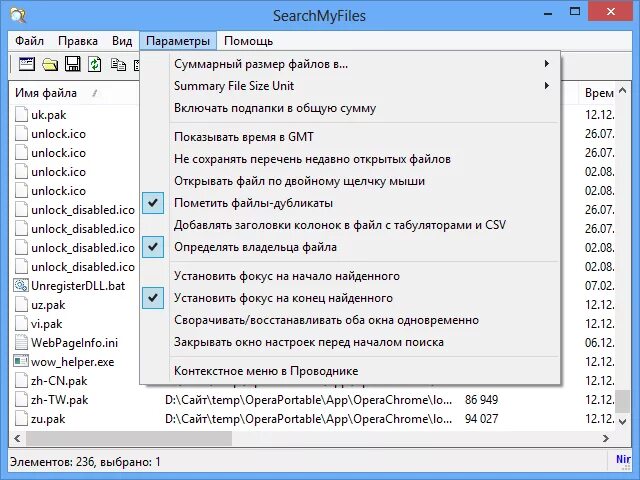This screenshot has height=480, width=640.
Task: Close the open Параметры menu
Action: pyautogui.click(x=178, y=41)
